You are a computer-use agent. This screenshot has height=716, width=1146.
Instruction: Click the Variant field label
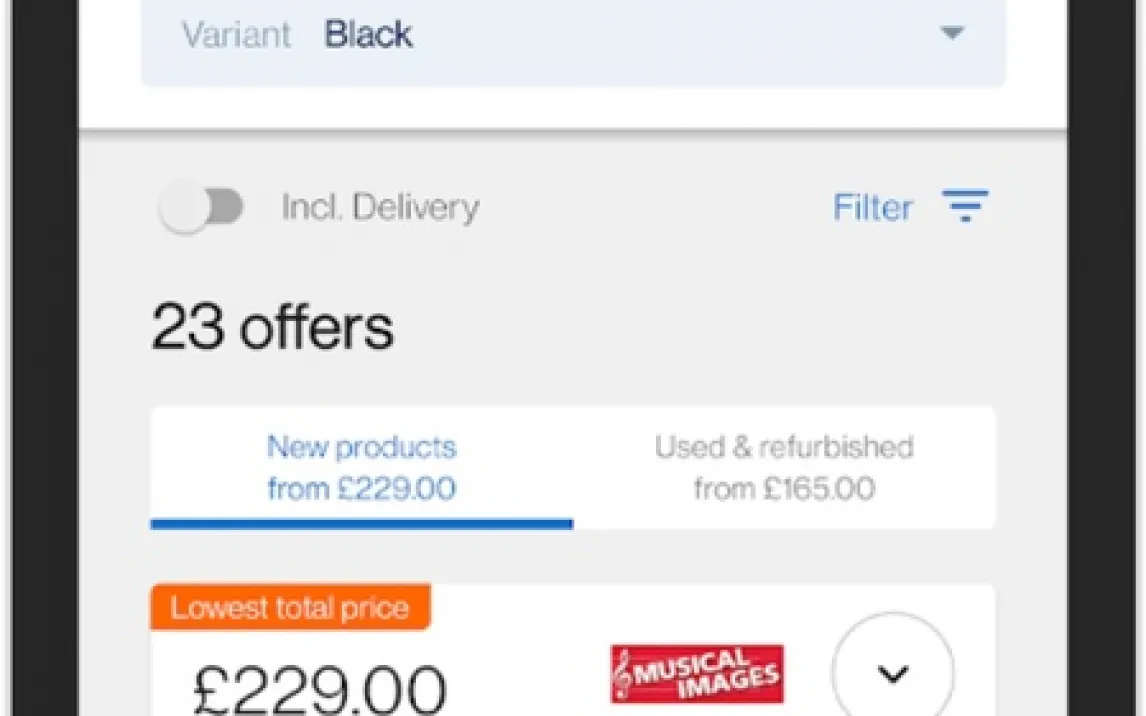[237, 35]
